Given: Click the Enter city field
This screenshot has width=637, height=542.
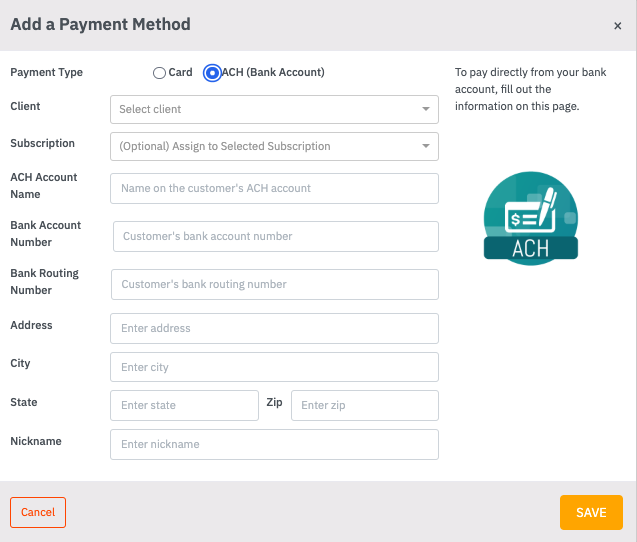Looking at the screenshot, I should (274, 367).
